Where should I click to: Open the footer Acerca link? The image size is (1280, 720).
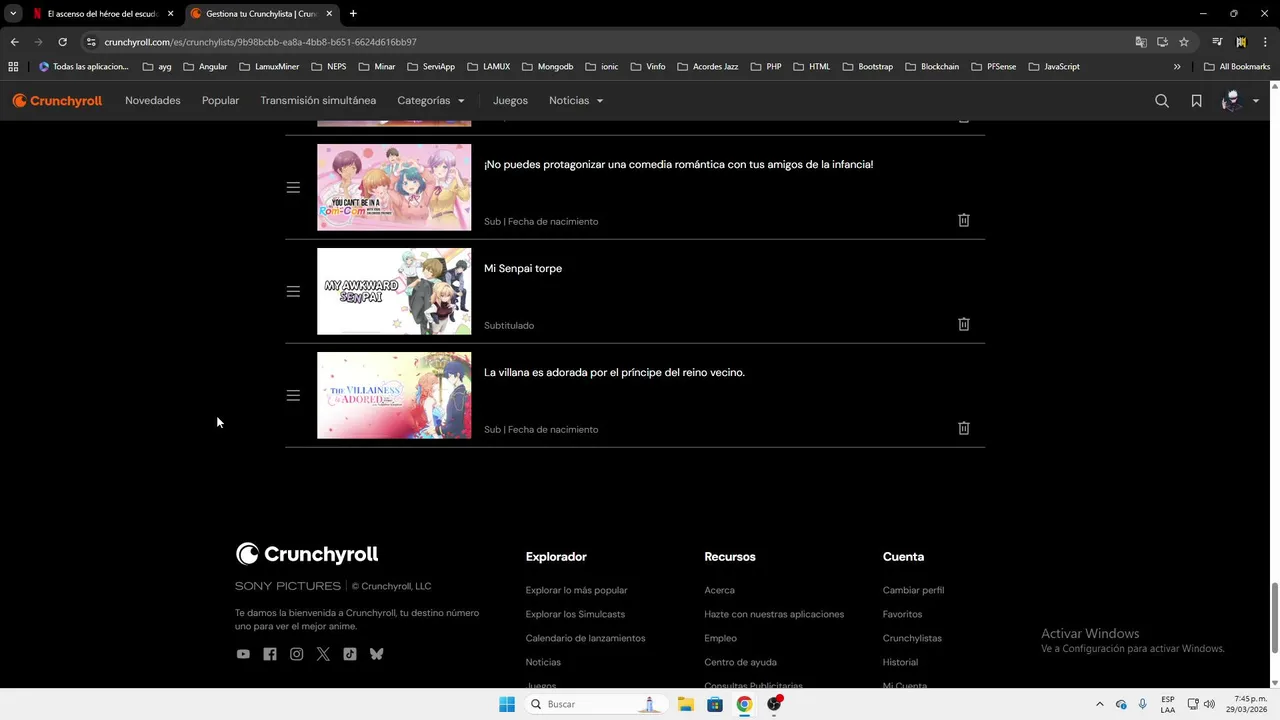719,590
